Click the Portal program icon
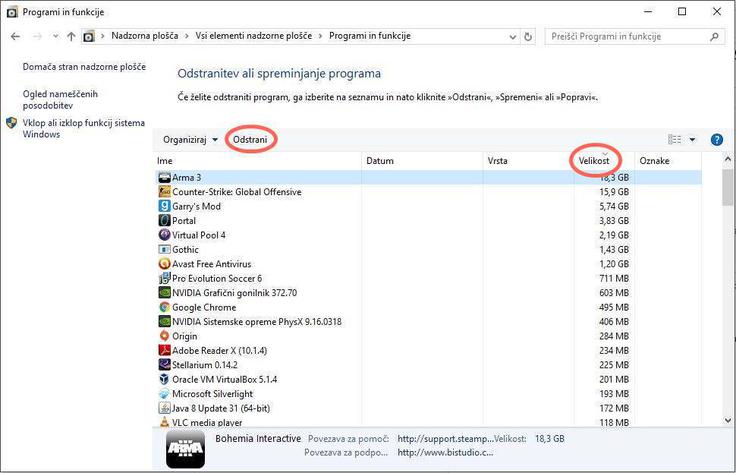Image resolution: width=736 pixels, height=473 pixels. (164, 221)
